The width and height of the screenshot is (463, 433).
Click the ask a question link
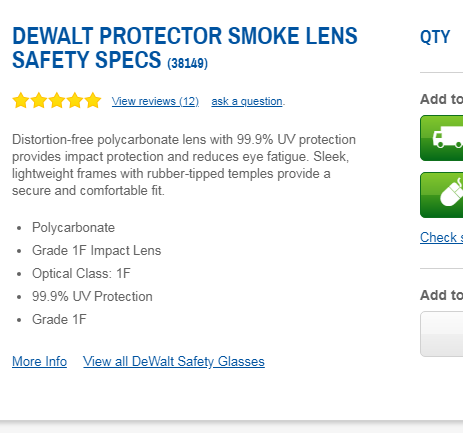coord(247,101)
